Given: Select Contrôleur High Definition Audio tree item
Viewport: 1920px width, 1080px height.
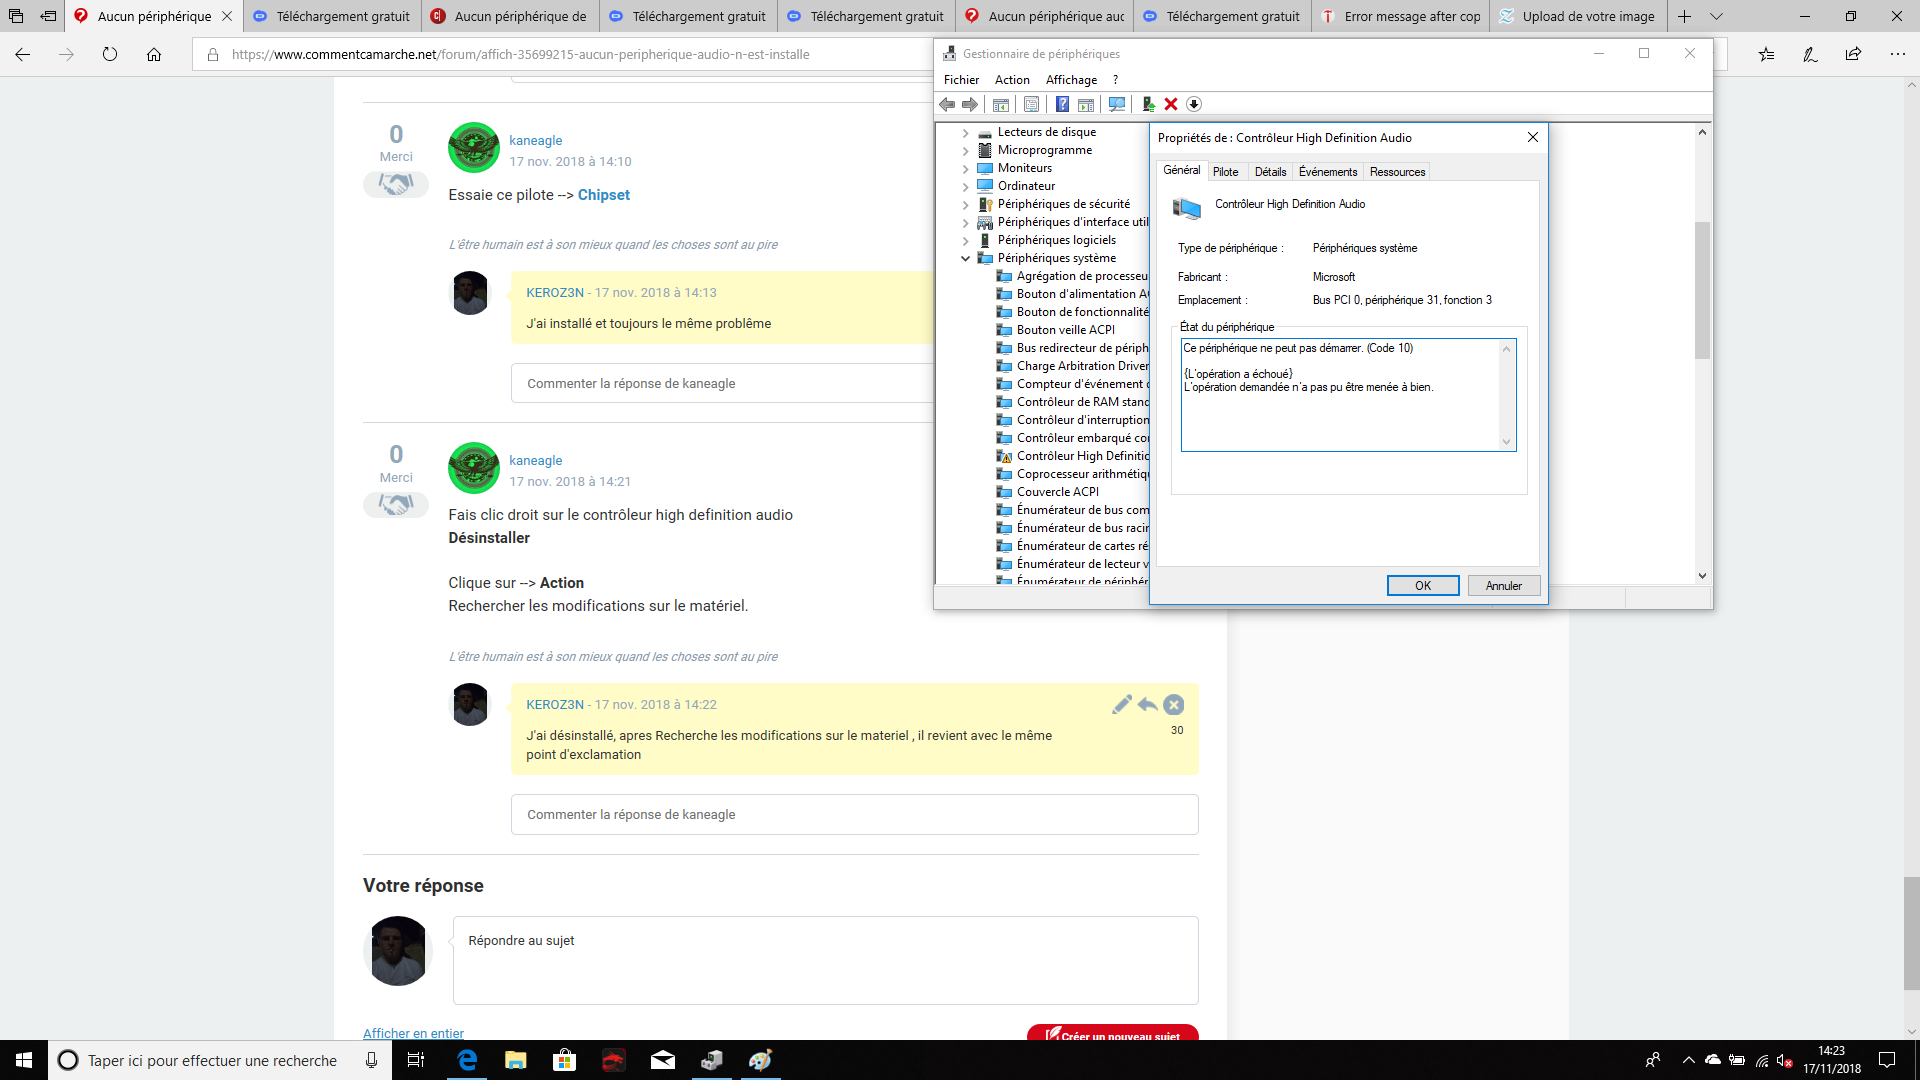Looking at the screenshot, I should (x=1082, y=456).
